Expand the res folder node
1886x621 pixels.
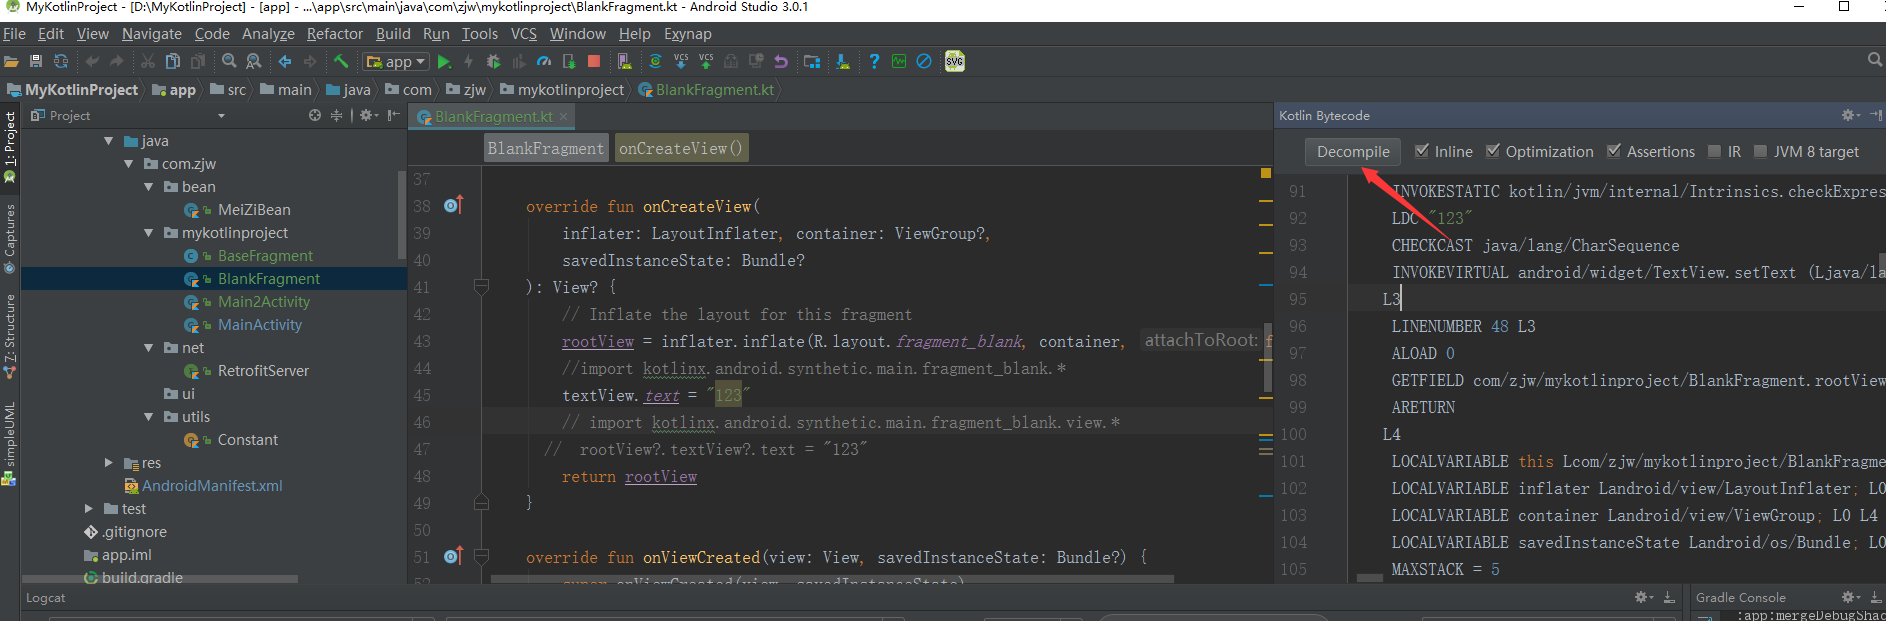tap(108, 463)
